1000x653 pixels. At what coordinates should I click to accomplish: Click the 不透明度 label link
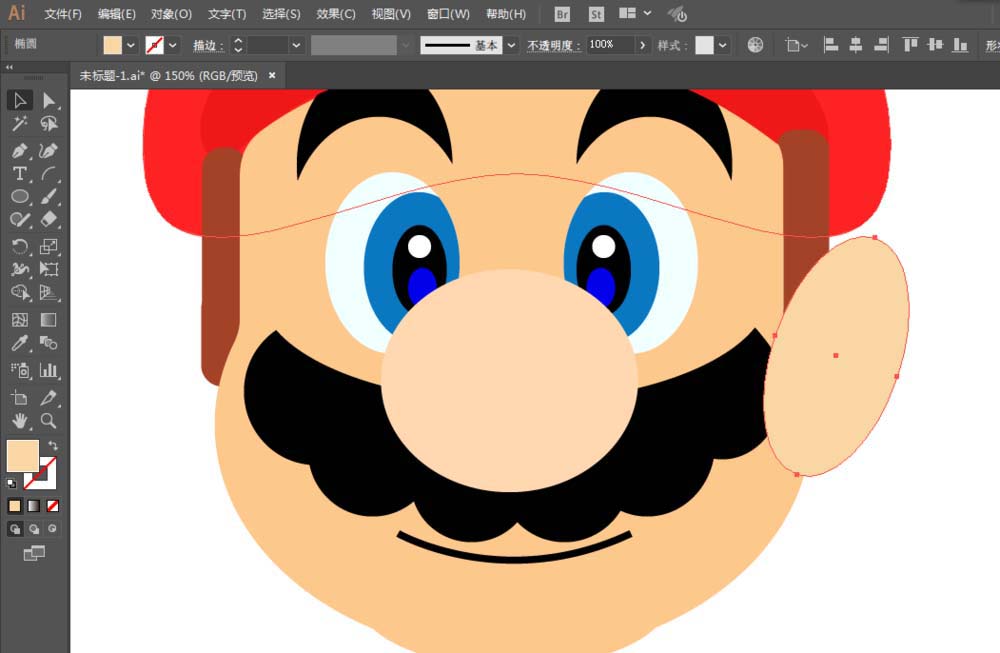point(553,45)
